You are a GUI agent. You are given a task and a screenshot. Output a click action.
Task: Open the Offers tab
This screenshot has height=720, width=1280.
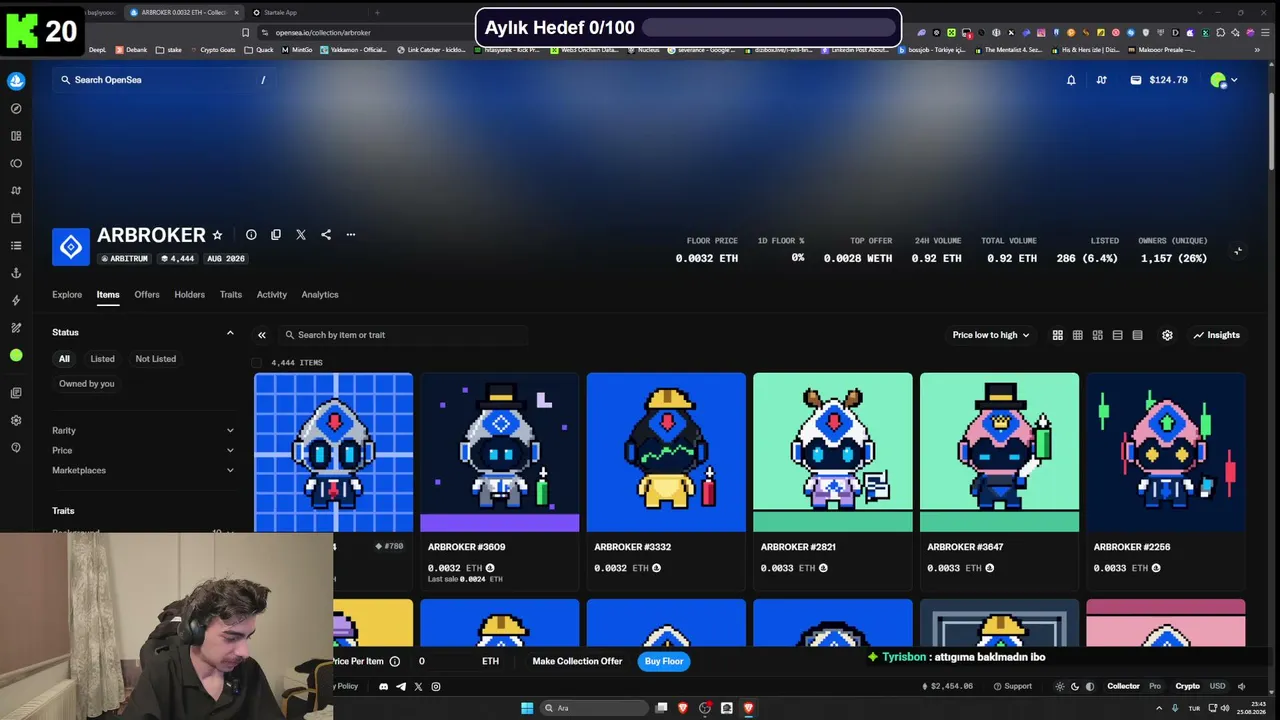click(x=147, y=295)
